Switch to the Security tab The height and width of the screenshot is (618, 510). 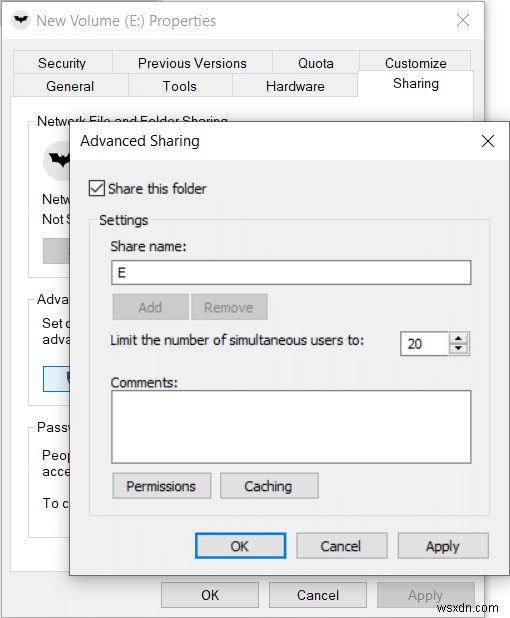[x=62, y=63]
